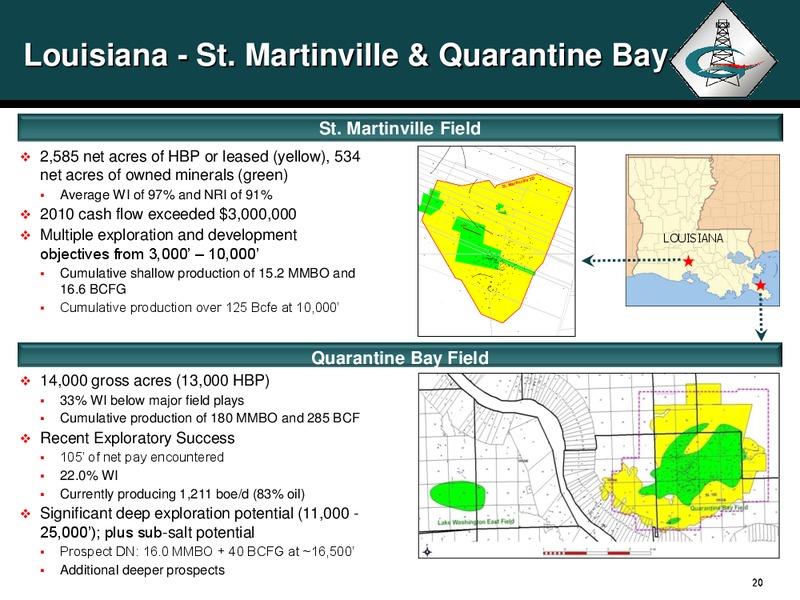Open the Quarantine Bay field map image
The image size is (800, 600).
(x=598, y=465)
